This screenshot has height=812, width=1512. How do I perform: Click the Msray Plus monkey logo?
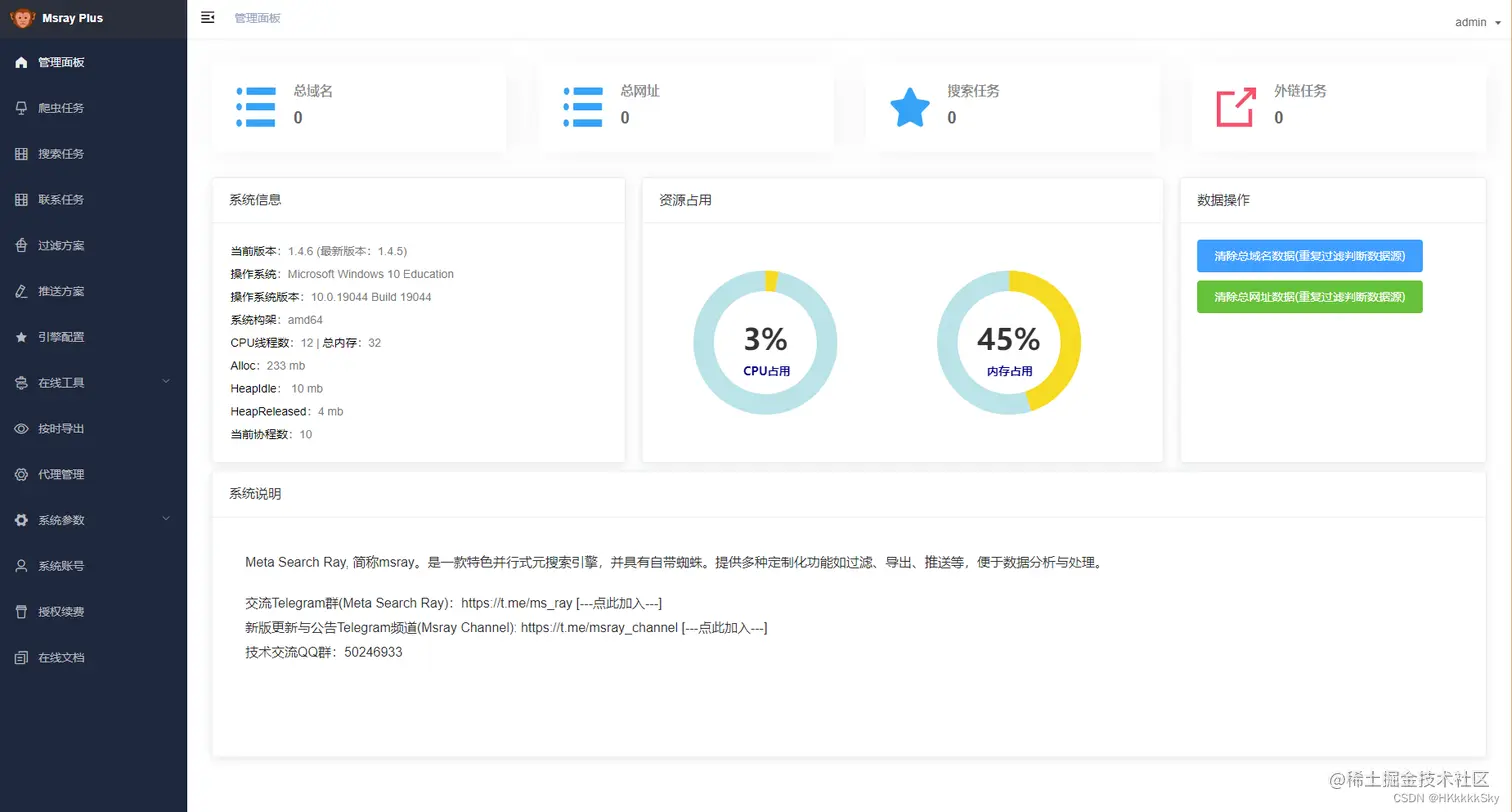[x=21, y=17]
